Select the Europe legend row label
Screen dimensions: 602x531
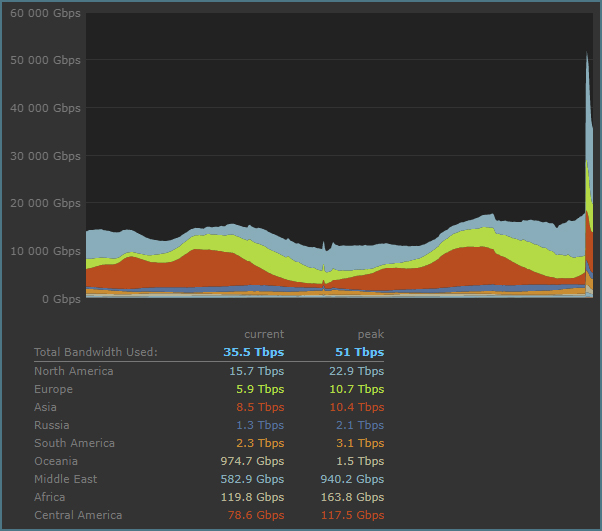point(53,389)
